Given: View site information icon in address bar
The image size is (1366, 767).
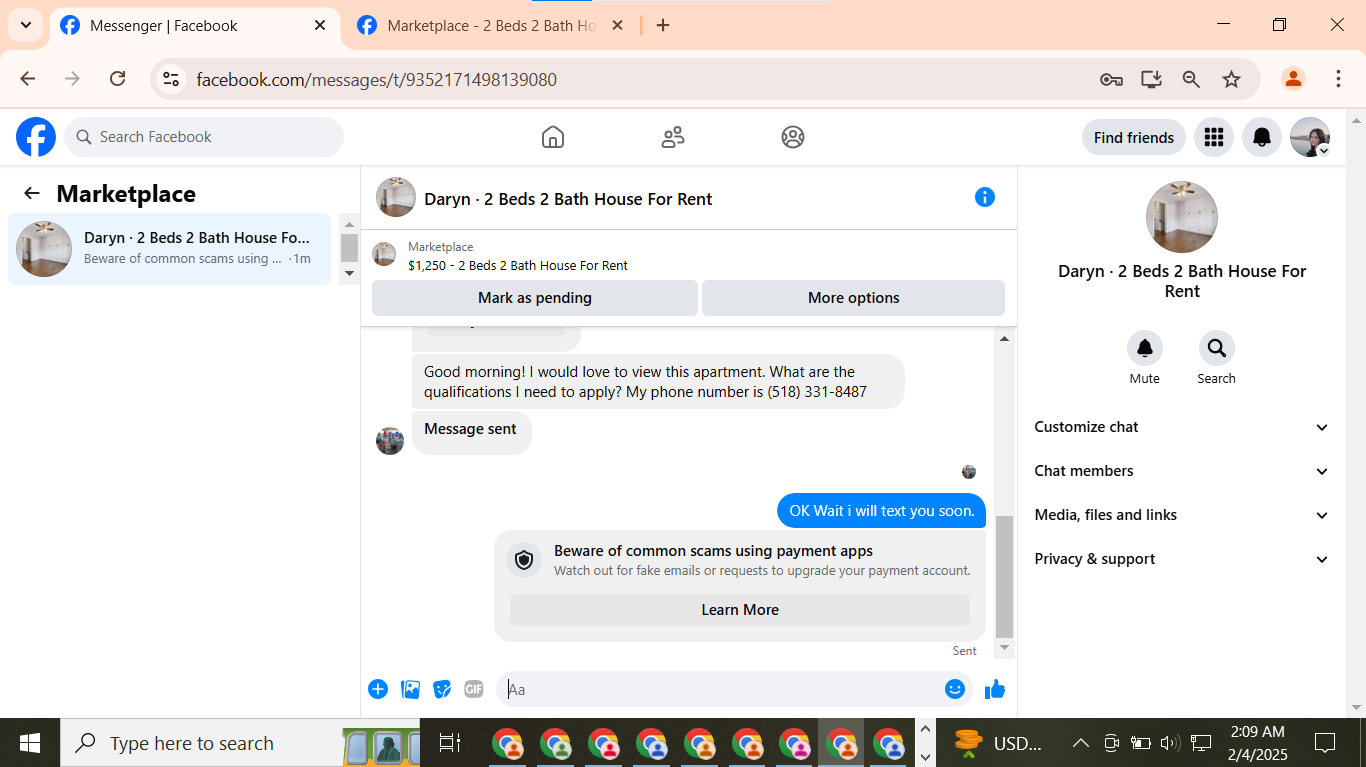Looking at the screenshot, I should (171, 79).
